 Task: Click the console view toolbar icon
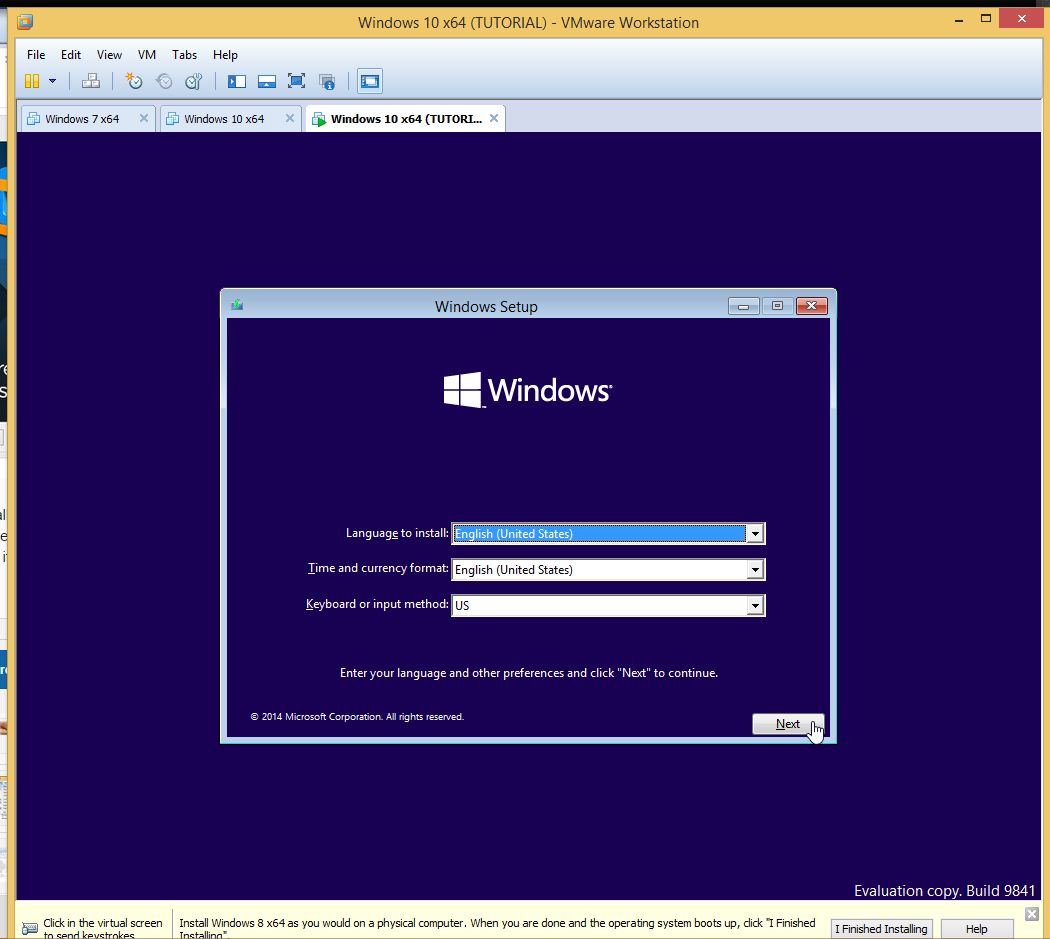click(x=370, y=82)
